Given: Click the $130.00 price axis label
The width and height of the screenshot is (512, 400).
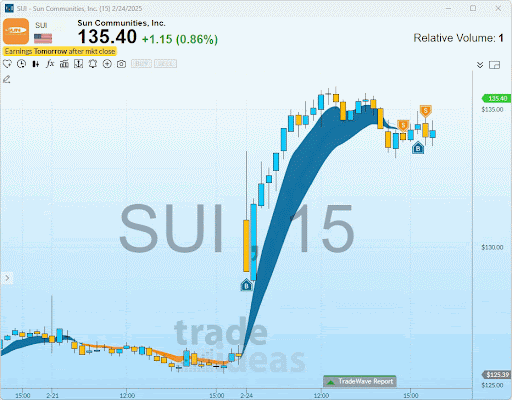Looking at the screenshot, I should [x=492, y=247].
